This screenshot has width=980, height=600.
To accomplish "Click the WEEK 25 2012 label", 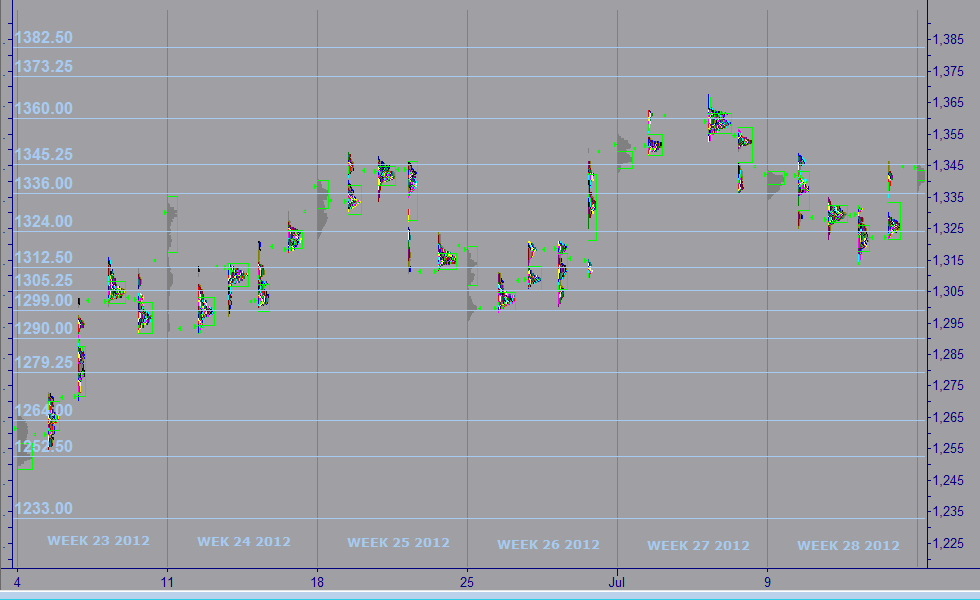I will point(398,543).
